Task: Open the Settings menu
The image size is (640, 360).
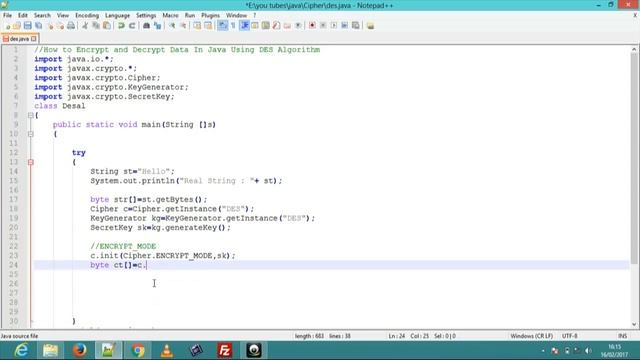Action: (146, 16)
